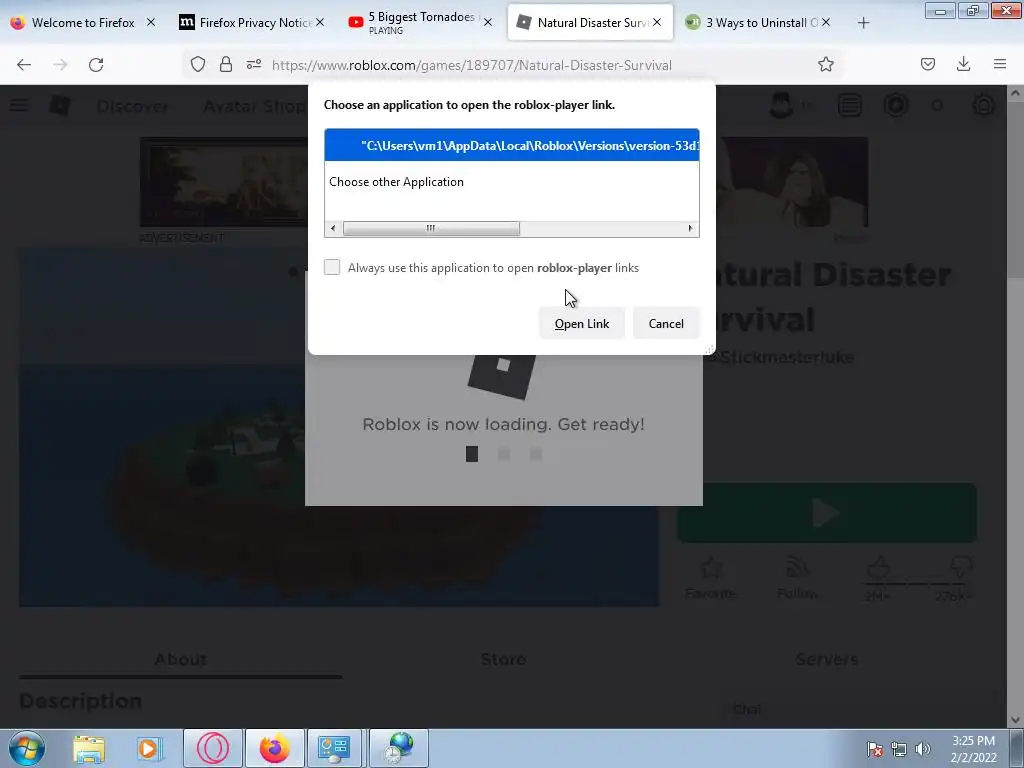Click the green Play game button

(827, 513)
